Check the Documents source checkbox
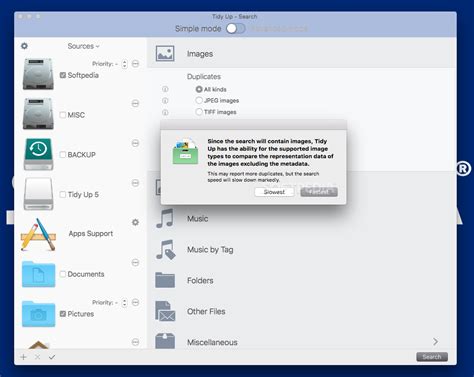Screen dimensions: 474x377 pos(63,274)
